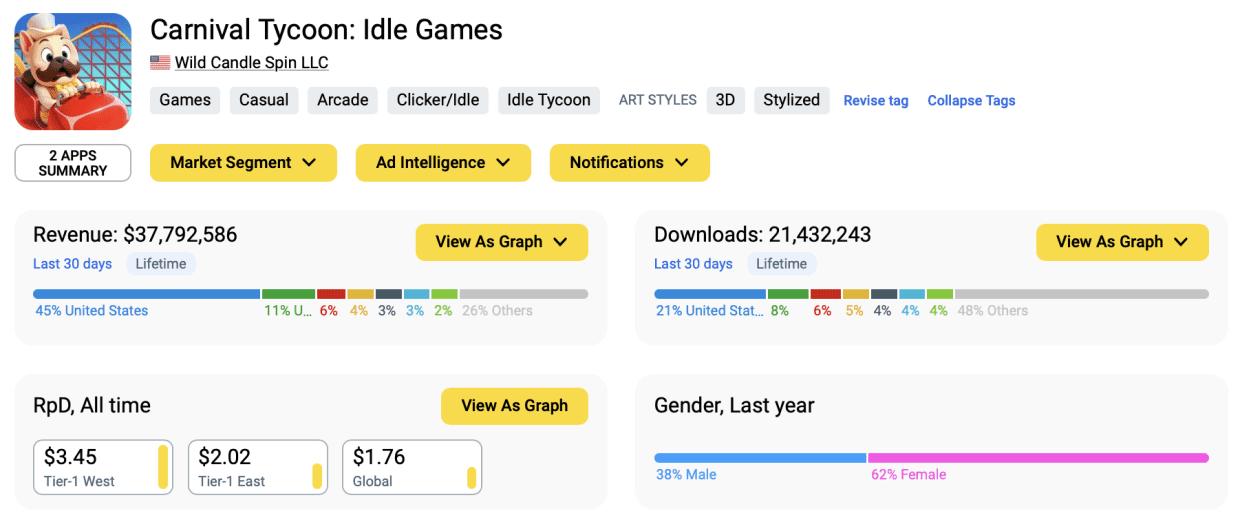Open View As Graph for Revenue
The height and width of the screenshot is (522, 1240).
501,242
